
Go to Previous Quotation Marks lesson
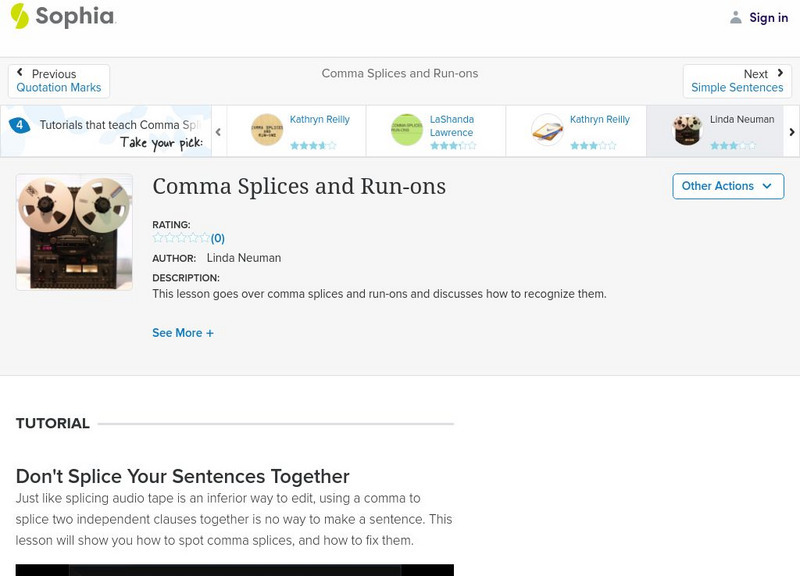click(59, 81)
